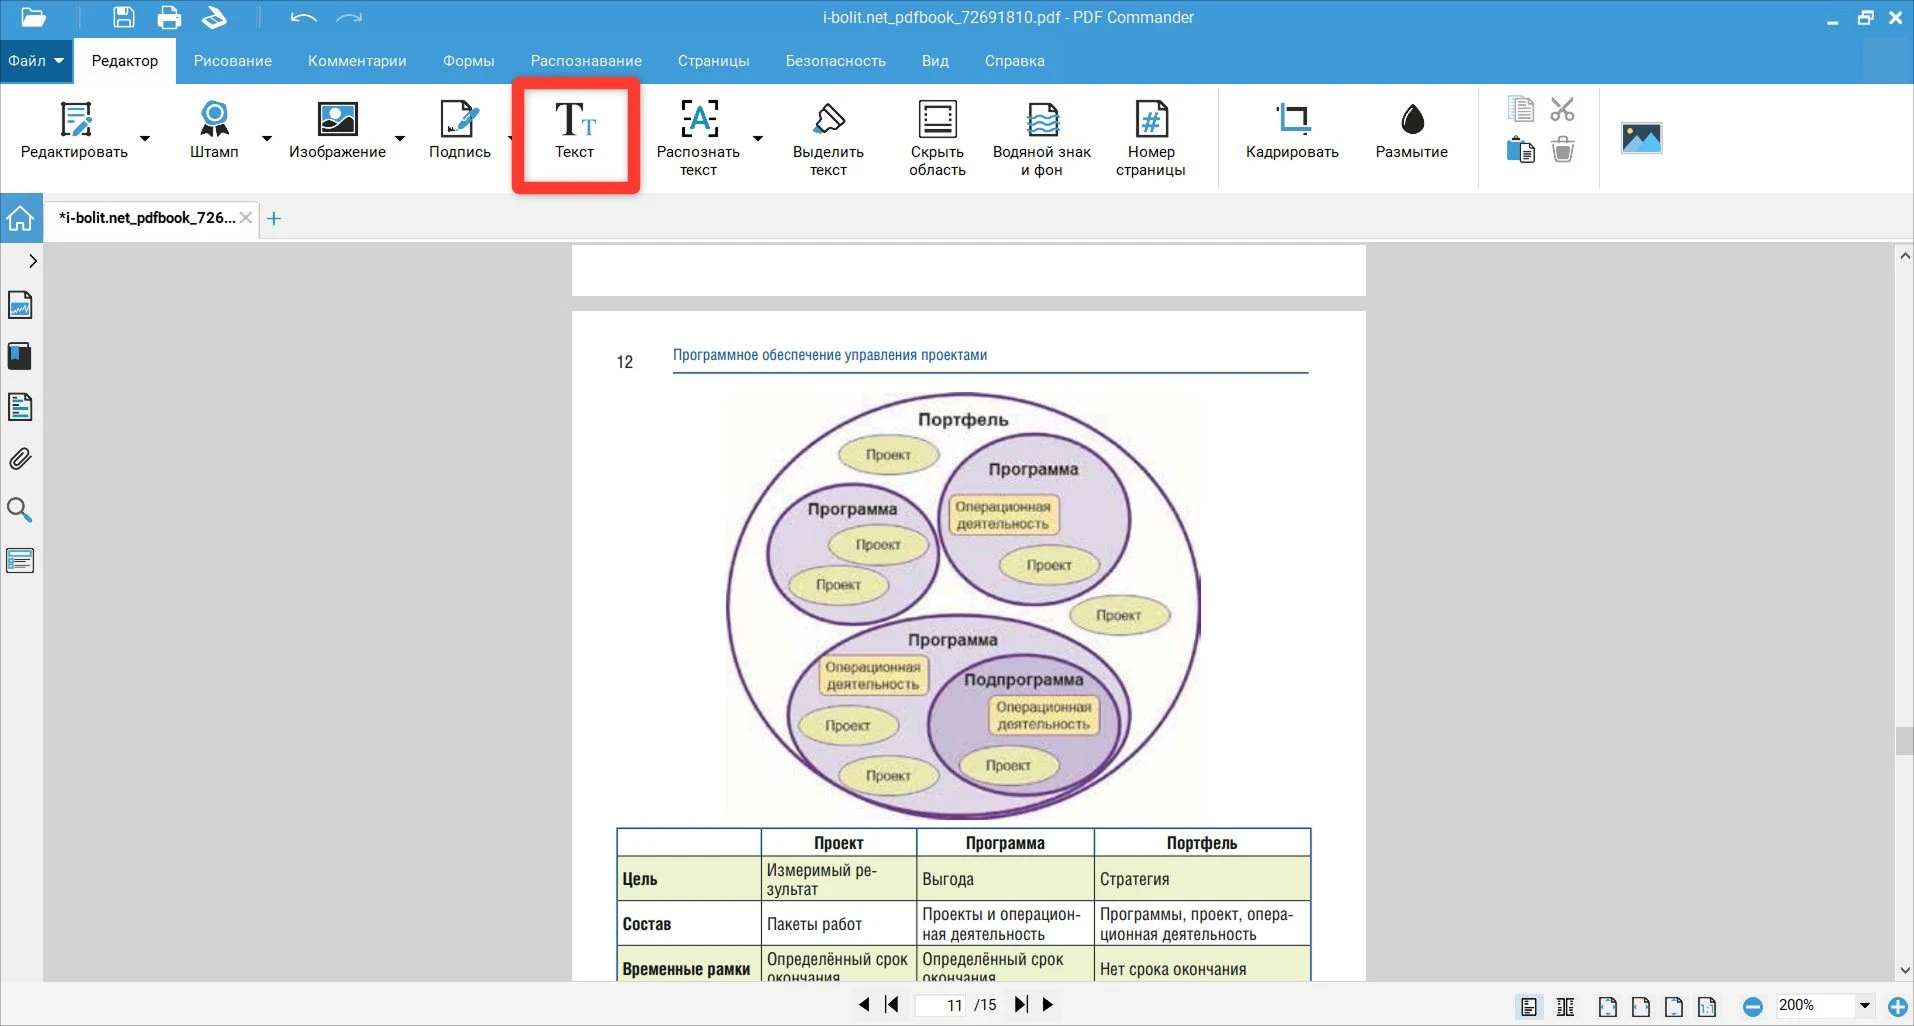The width and height of the screenshot is (1914, 1026).
Task: Select the Текст tool in the ribbon
Action: pyautogui.click(x=575, y=132)
